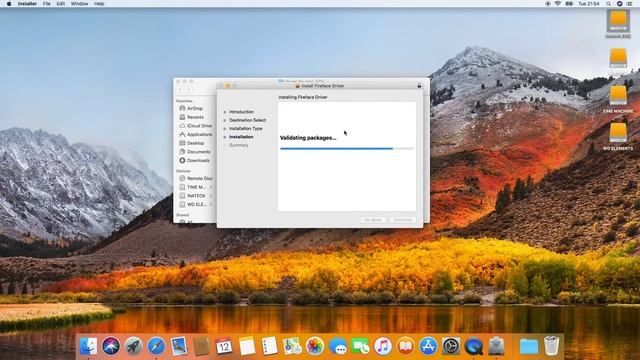Open the Maps app in Dock
The height and width of the screenshot is (360, 640).
(x=292, y=346)
